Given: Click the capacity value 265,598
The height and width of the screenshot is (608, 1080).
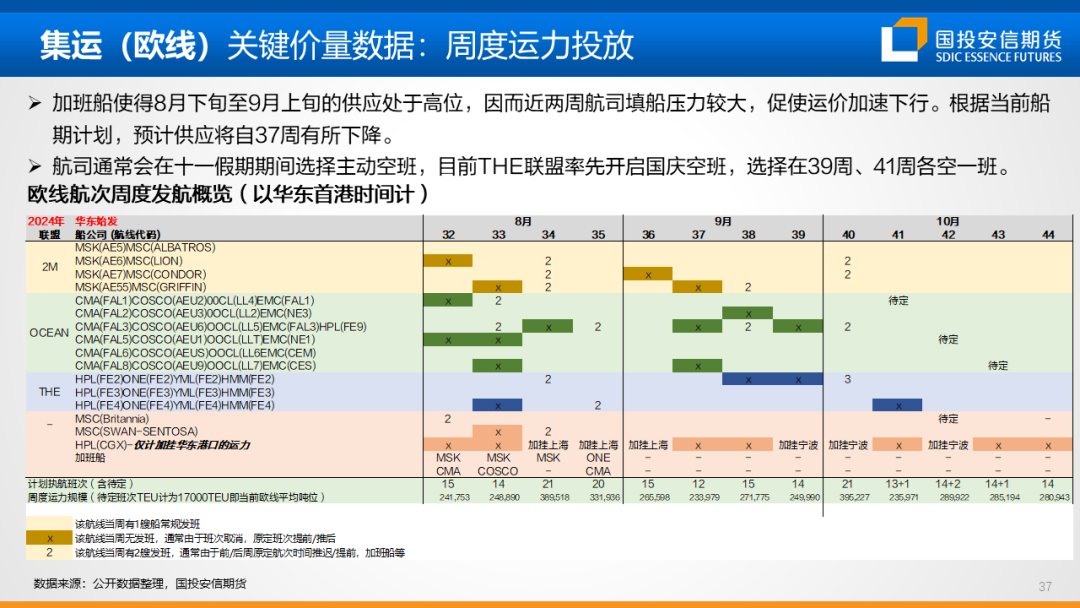Looking at the screenshot, I should pos(654,497).
